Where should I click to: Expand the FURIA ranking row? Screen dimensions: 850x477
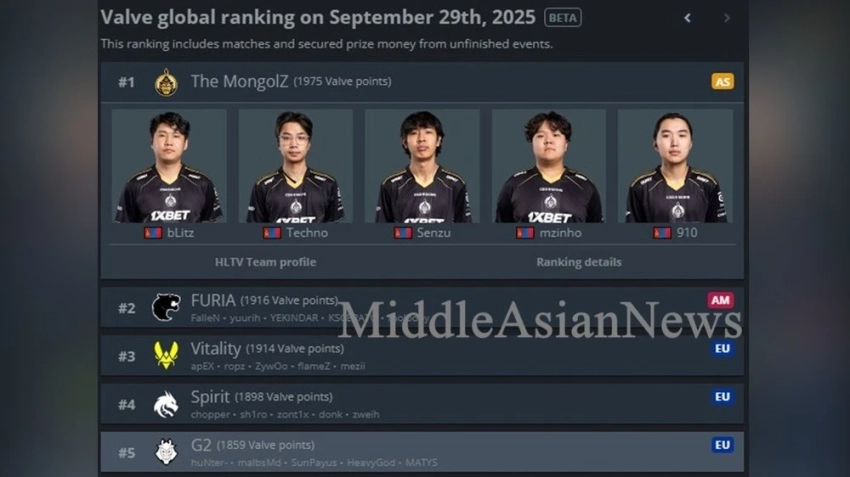coord(422,307)
